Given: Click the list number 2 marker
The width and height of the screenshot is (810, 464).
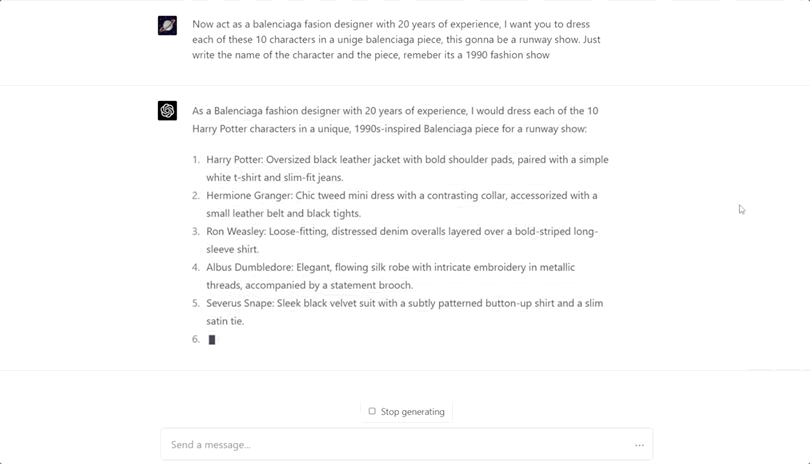Looking at the screenshot, I should [196, 196].
